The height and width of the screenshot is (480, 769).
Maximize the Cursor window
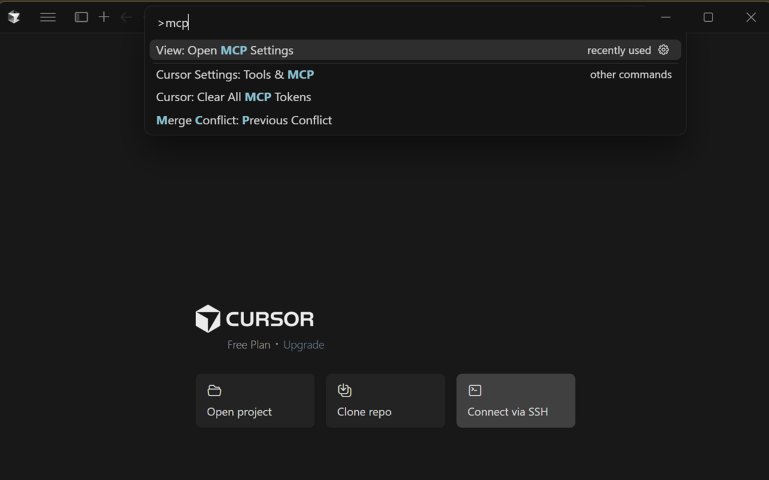[708, 17]
